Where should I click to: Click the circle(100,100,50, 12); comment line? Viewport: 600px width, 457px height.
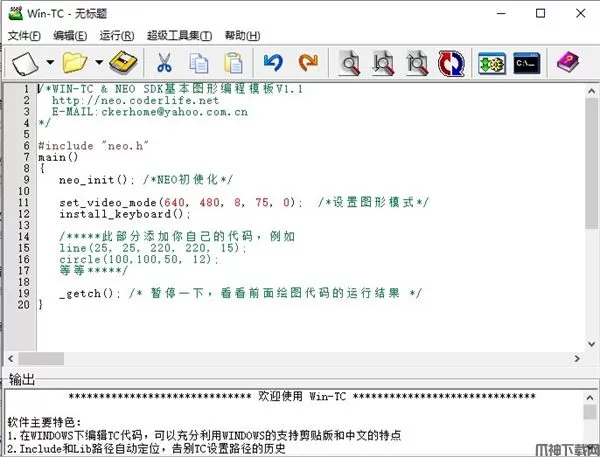139,260
